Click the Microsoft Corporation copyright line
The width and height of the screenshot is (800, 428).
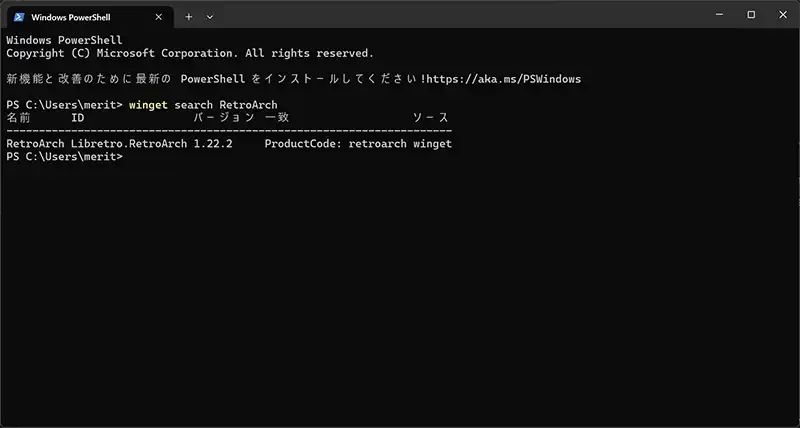(x=190, y=52)
